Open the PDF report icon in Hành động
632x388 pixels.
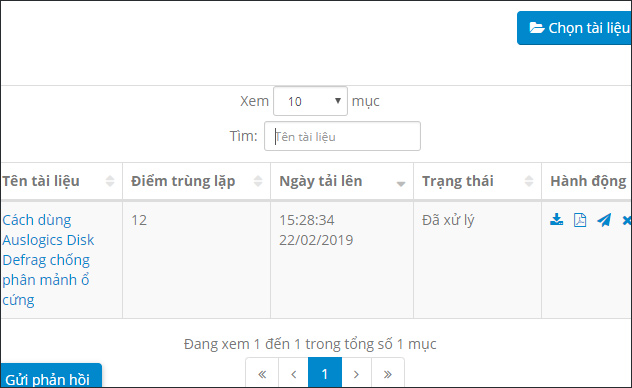[580, 220]
